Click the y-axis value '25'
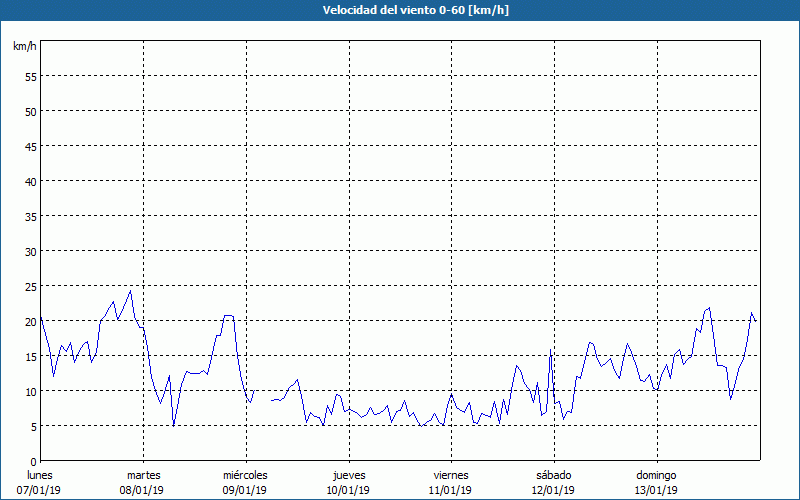The height and width of the screenshot is (500, 800). coord(31,287)
